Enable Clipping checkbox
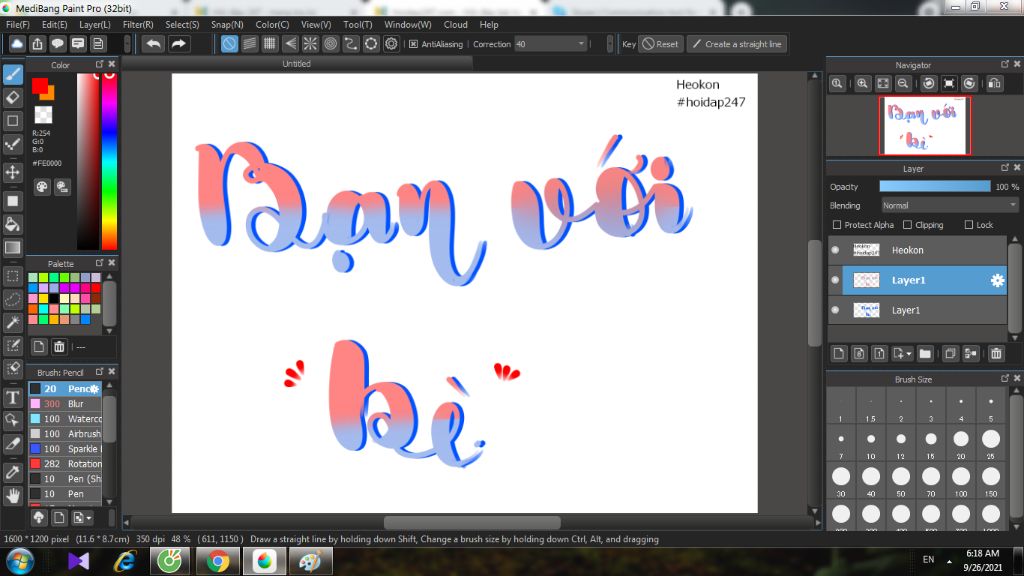 point(907,225)
